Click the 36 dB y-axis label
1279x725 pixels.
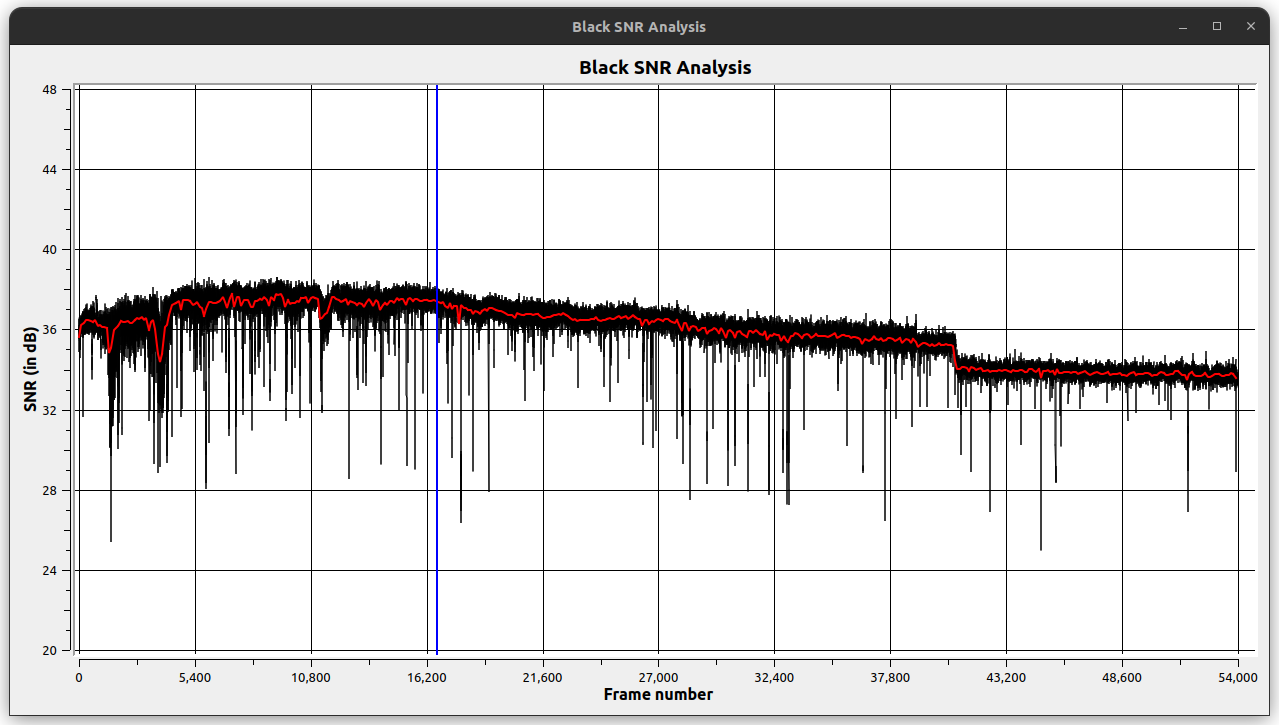(49, 330)
